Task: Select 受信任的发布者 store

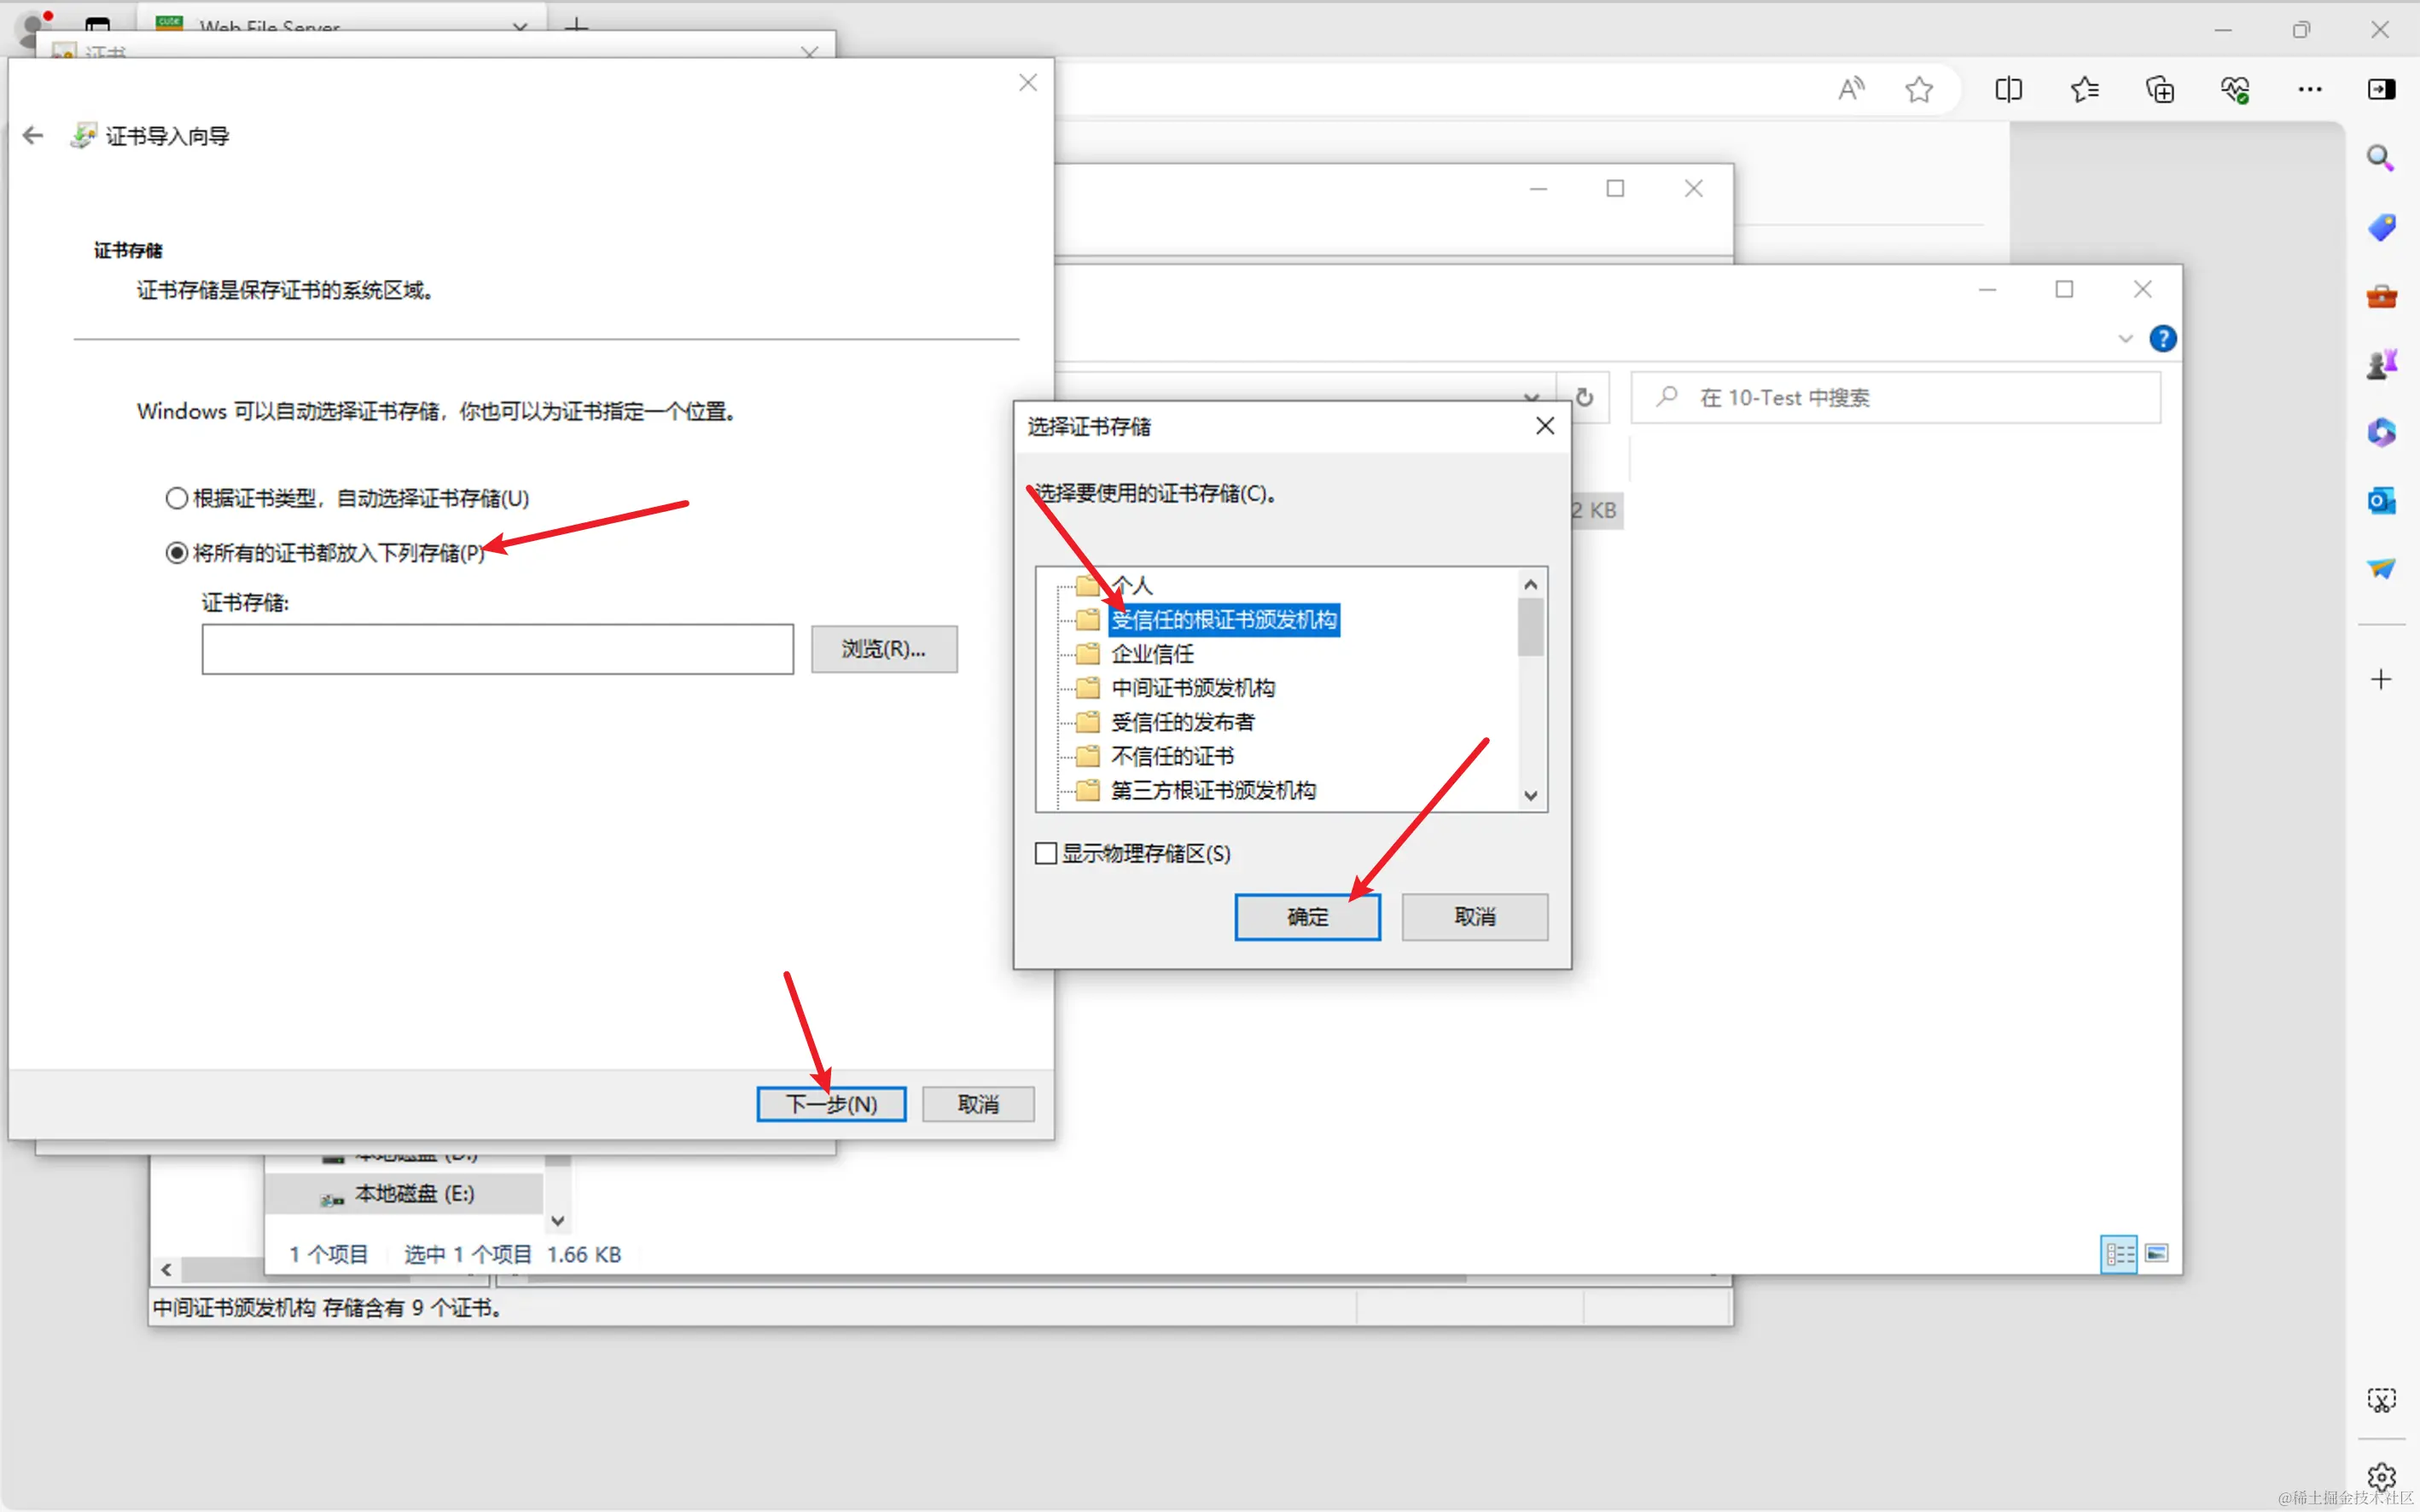Action: point(1182,722)
